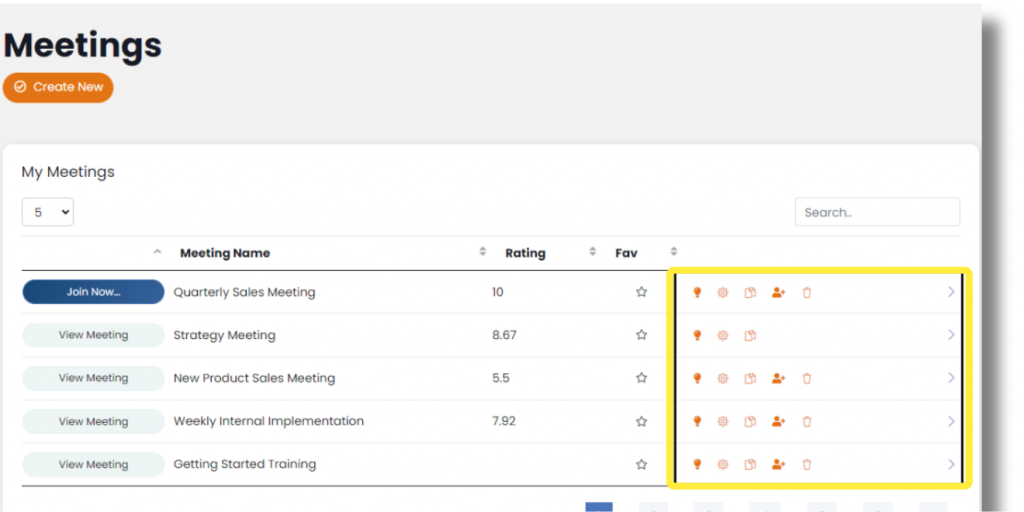Copy the New Product Sales Meeting
The height and width of the screenshot is (512, 1024).
[x=750, y=379]
